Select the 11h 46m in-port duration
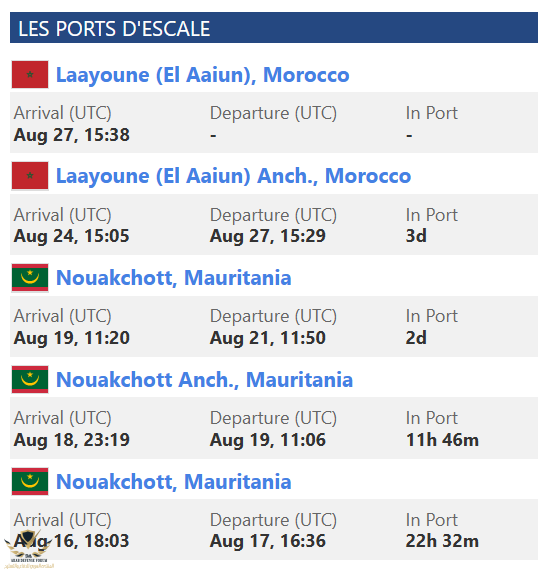 pos(442,440)
